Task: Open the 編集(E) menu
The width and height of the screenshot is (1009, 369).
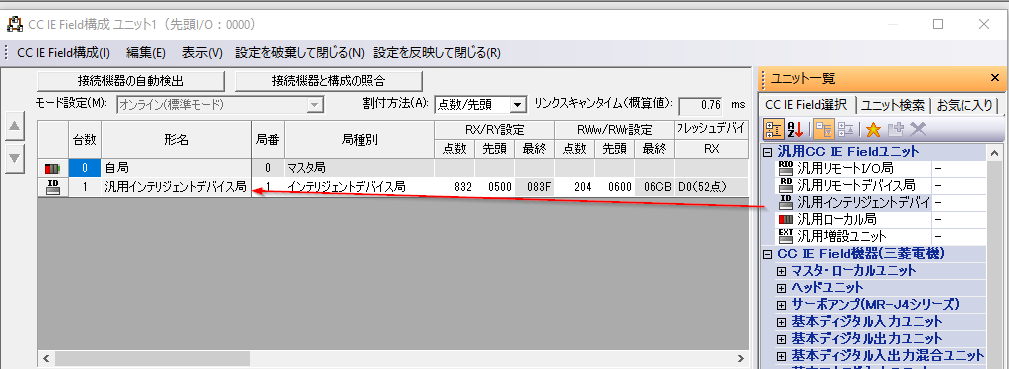Action: coord(146,53)
